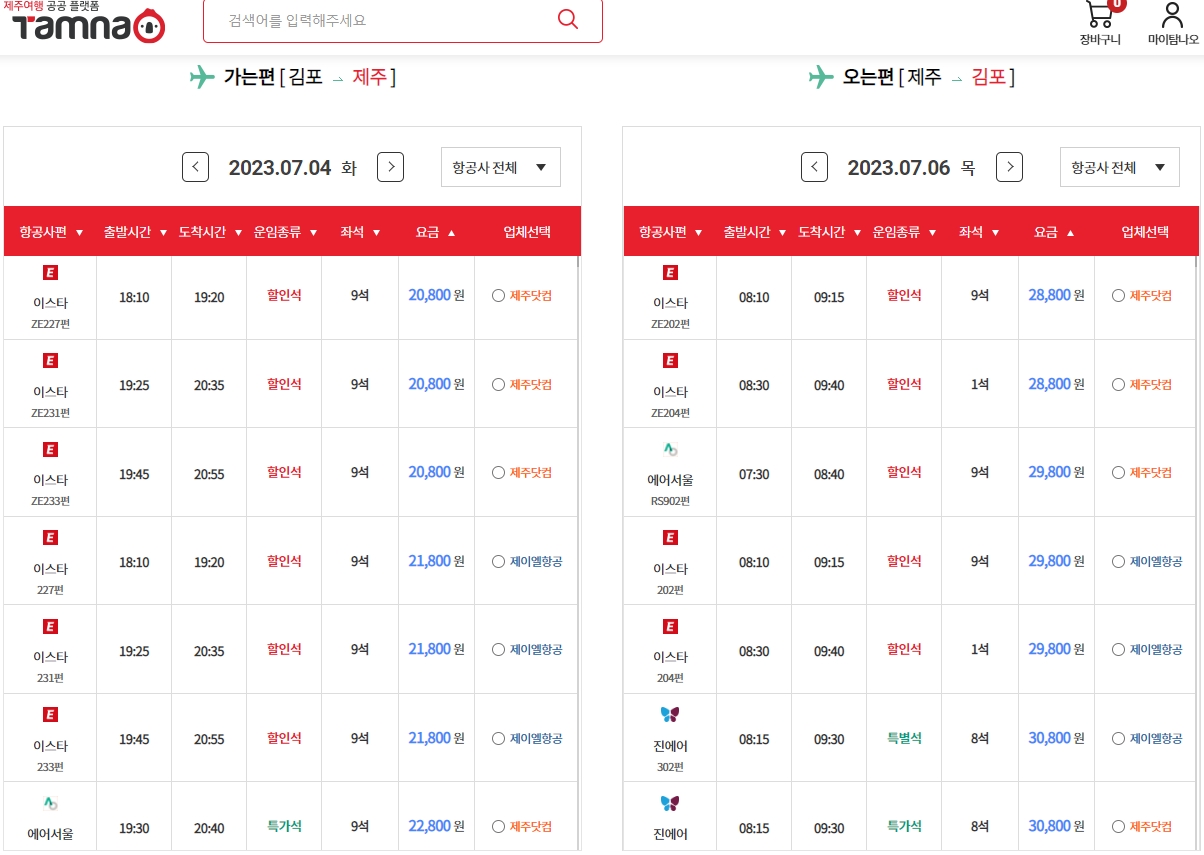Viewport: 1204px width, 855px height.
Task: Select 제이엘항공 label for return 202편
Action: pyautogui.click(x=1156, y=562)
